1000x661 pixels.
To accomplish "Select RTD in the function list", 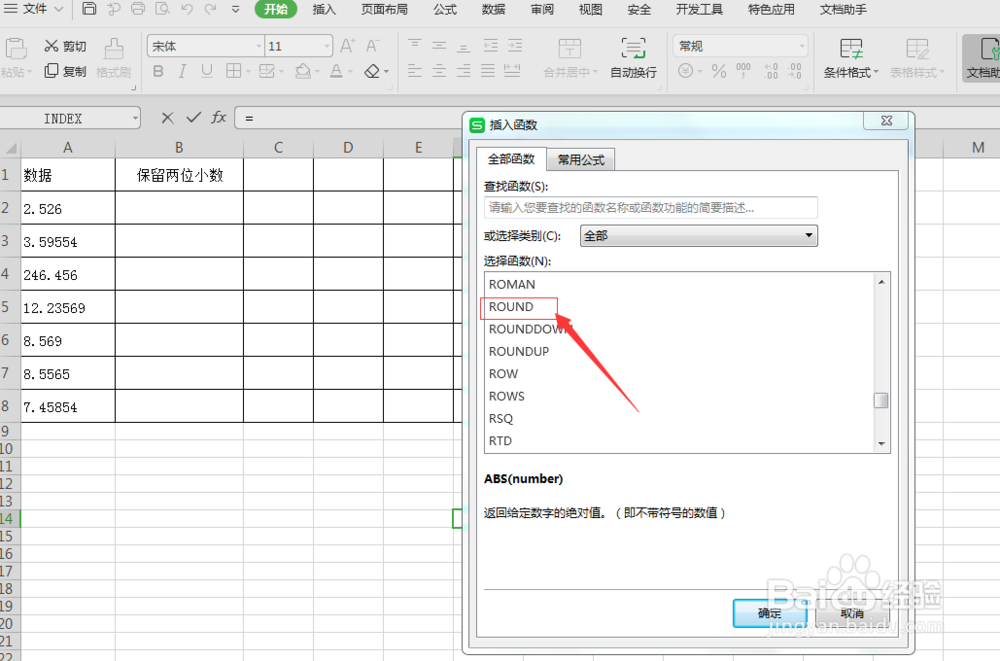I will [500, 441].
